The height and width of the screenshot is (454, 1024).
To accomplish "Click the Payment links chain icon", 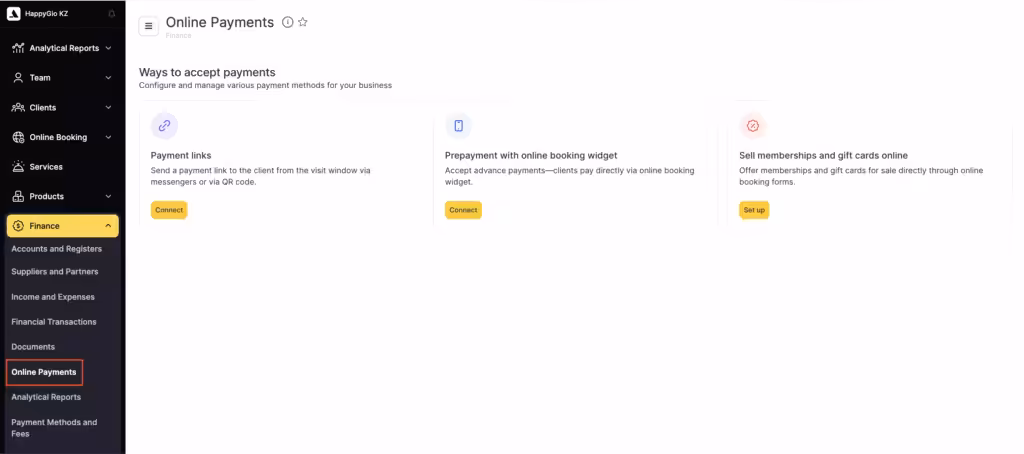I will pyautogui.click(x=165, y=126).
